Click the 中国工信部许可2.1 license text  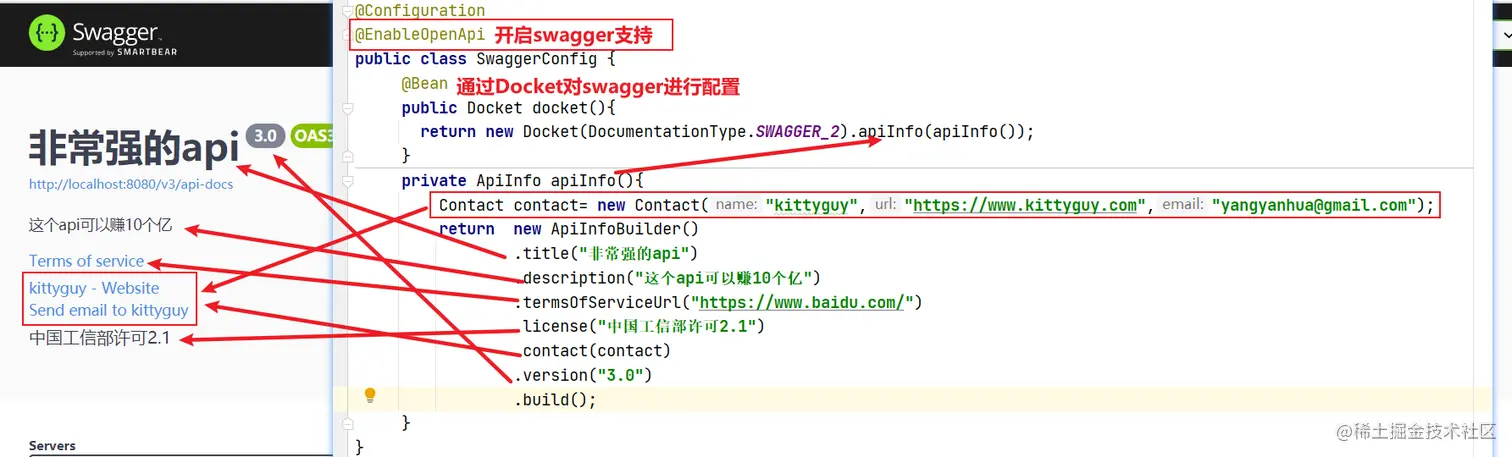point(100,338)
